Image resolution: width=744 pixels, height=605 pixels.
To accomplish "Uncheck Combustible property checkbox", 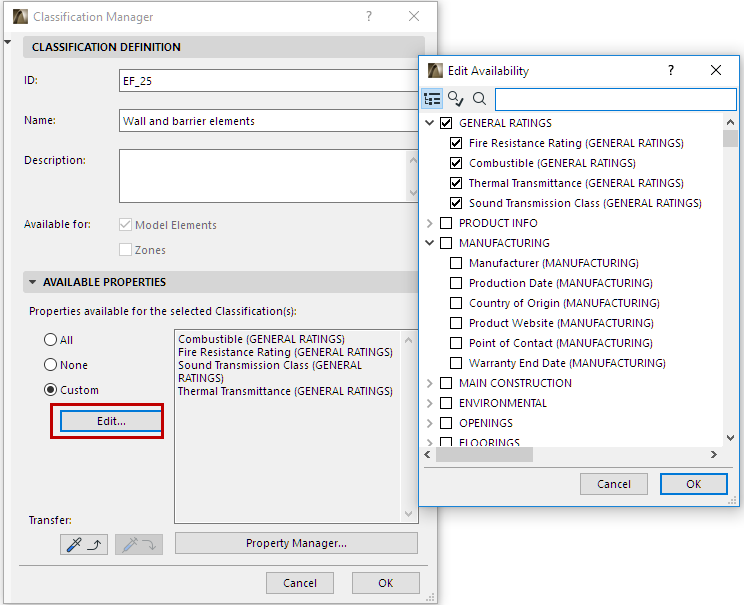I will (x=456, y=163).
